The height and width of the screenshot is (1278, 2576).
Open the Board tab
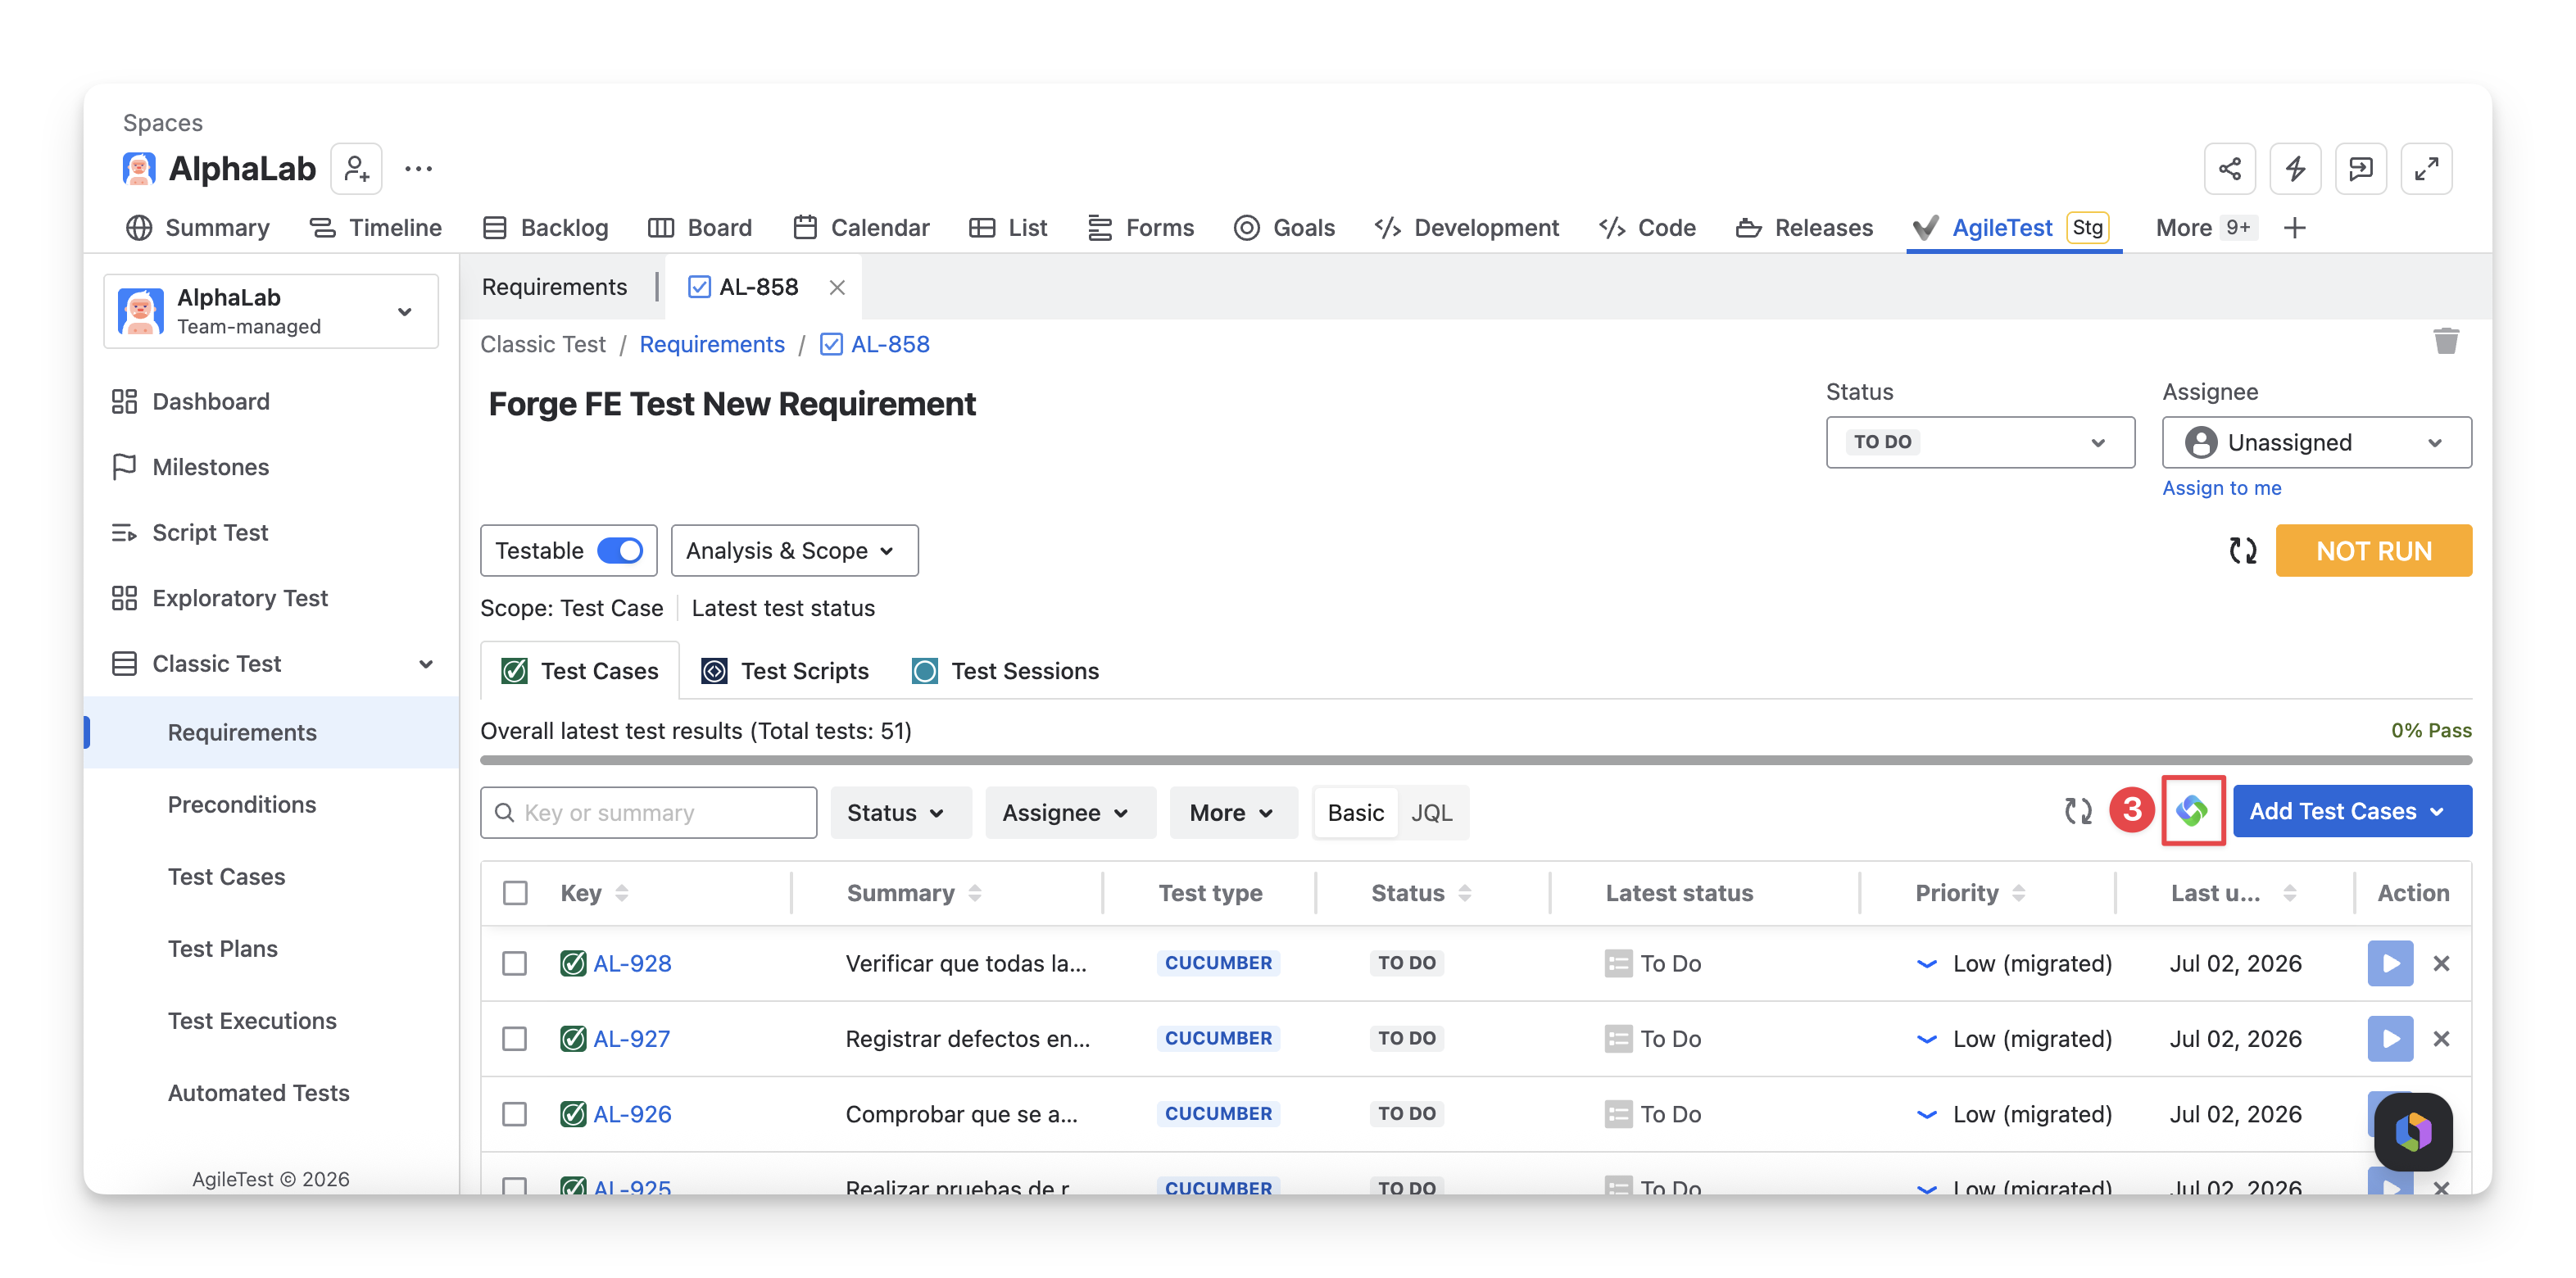(x=700, y=228)
